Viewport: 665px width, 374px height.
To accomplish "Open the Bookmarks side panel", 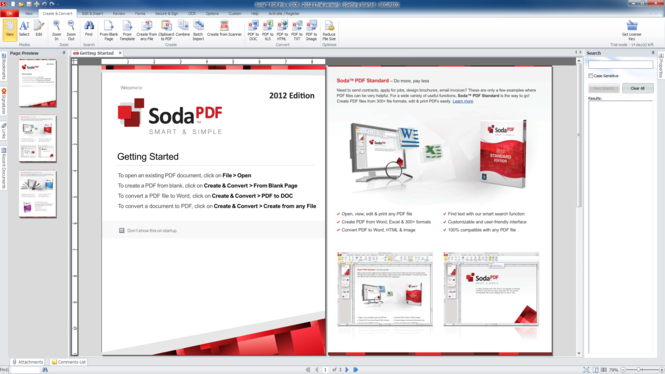I will 4,67.
